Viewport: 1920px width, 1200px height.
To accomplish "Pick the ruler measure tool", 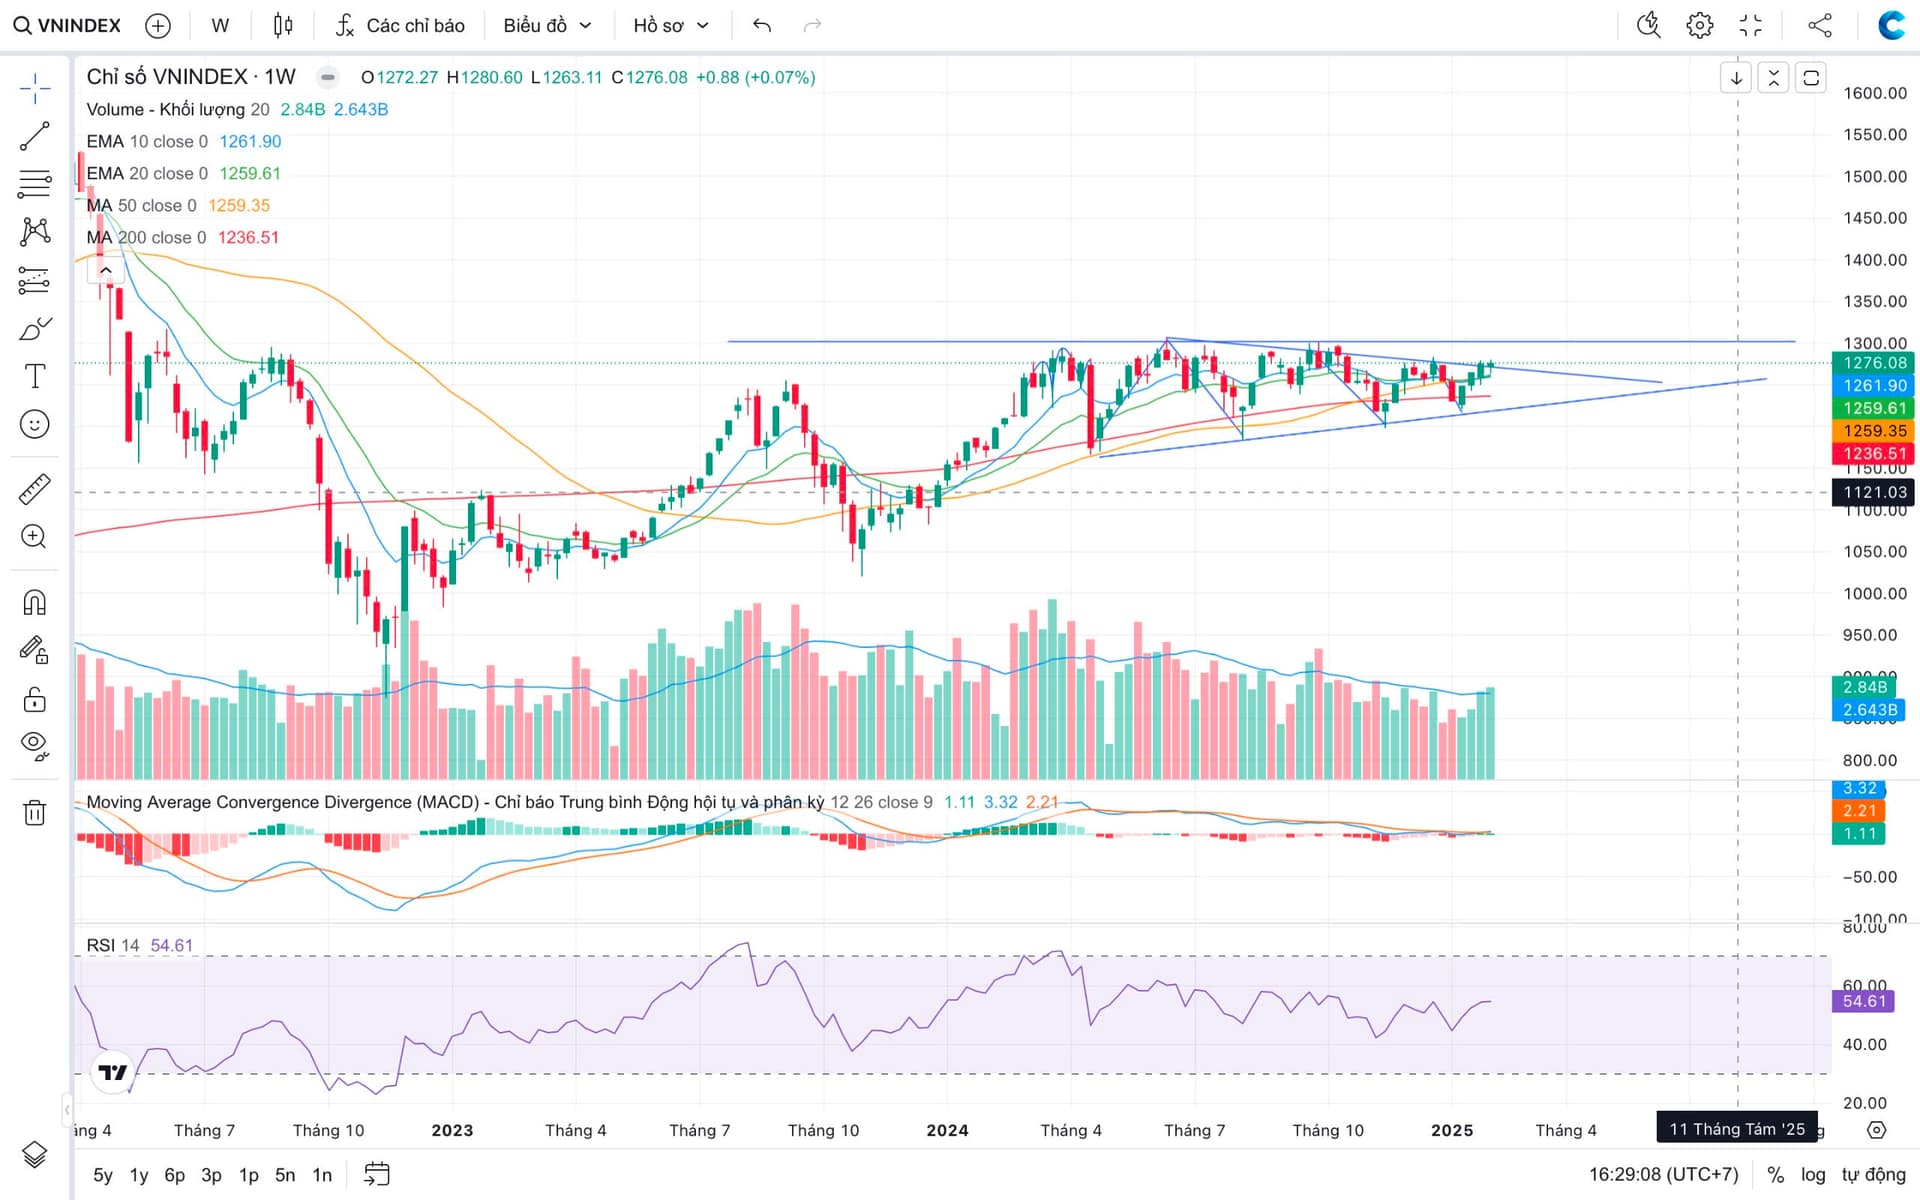I will pyautogui.click(x=34, y=489).
